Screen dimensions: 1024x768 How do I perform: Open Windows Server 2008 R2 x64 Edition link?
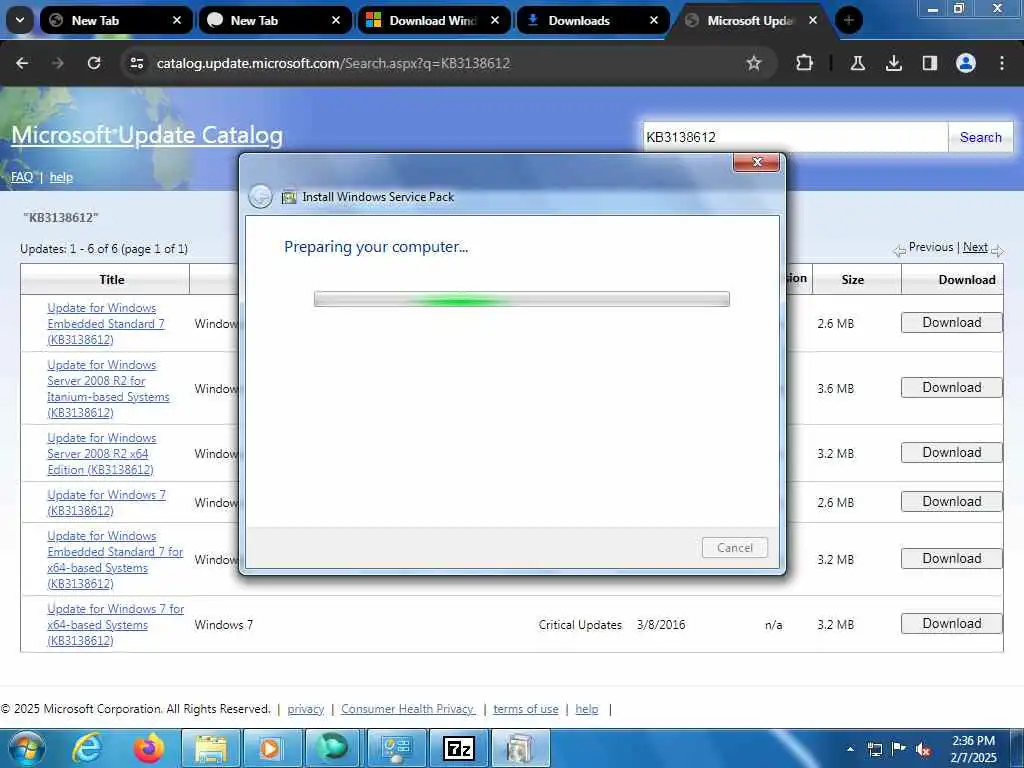click(x=102, y=453)
